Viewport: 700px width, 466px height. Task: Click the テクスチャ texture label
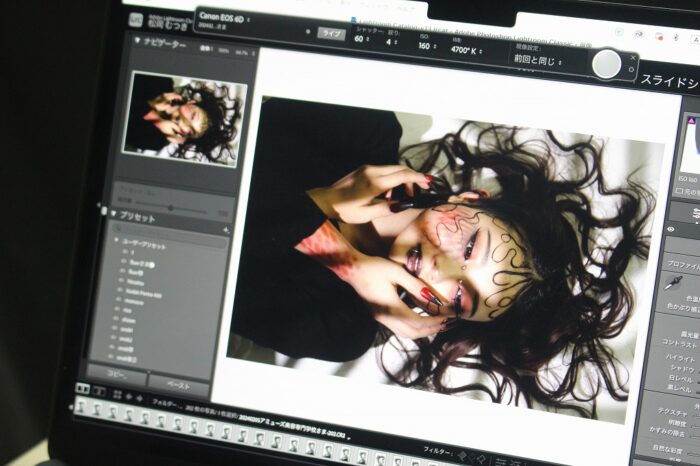click(x=672, y=412)
